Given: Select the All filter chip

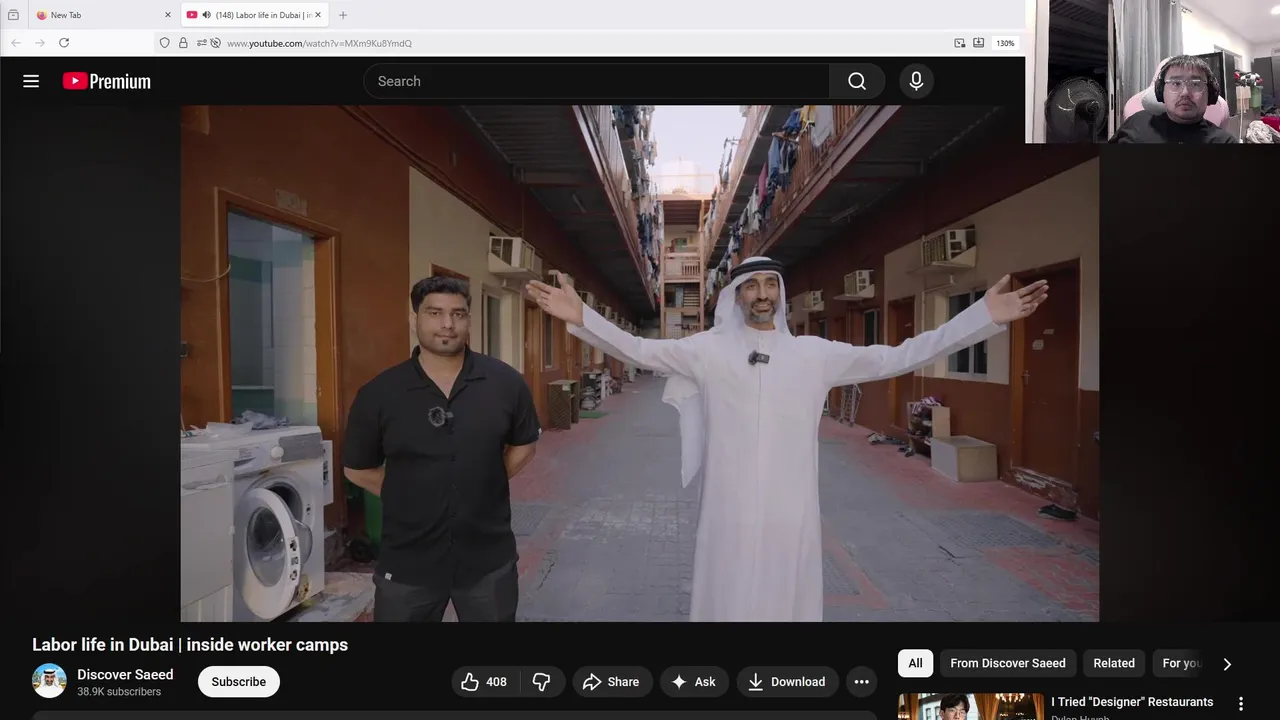Looking at the screenshot, I should [x=915, y=663].
